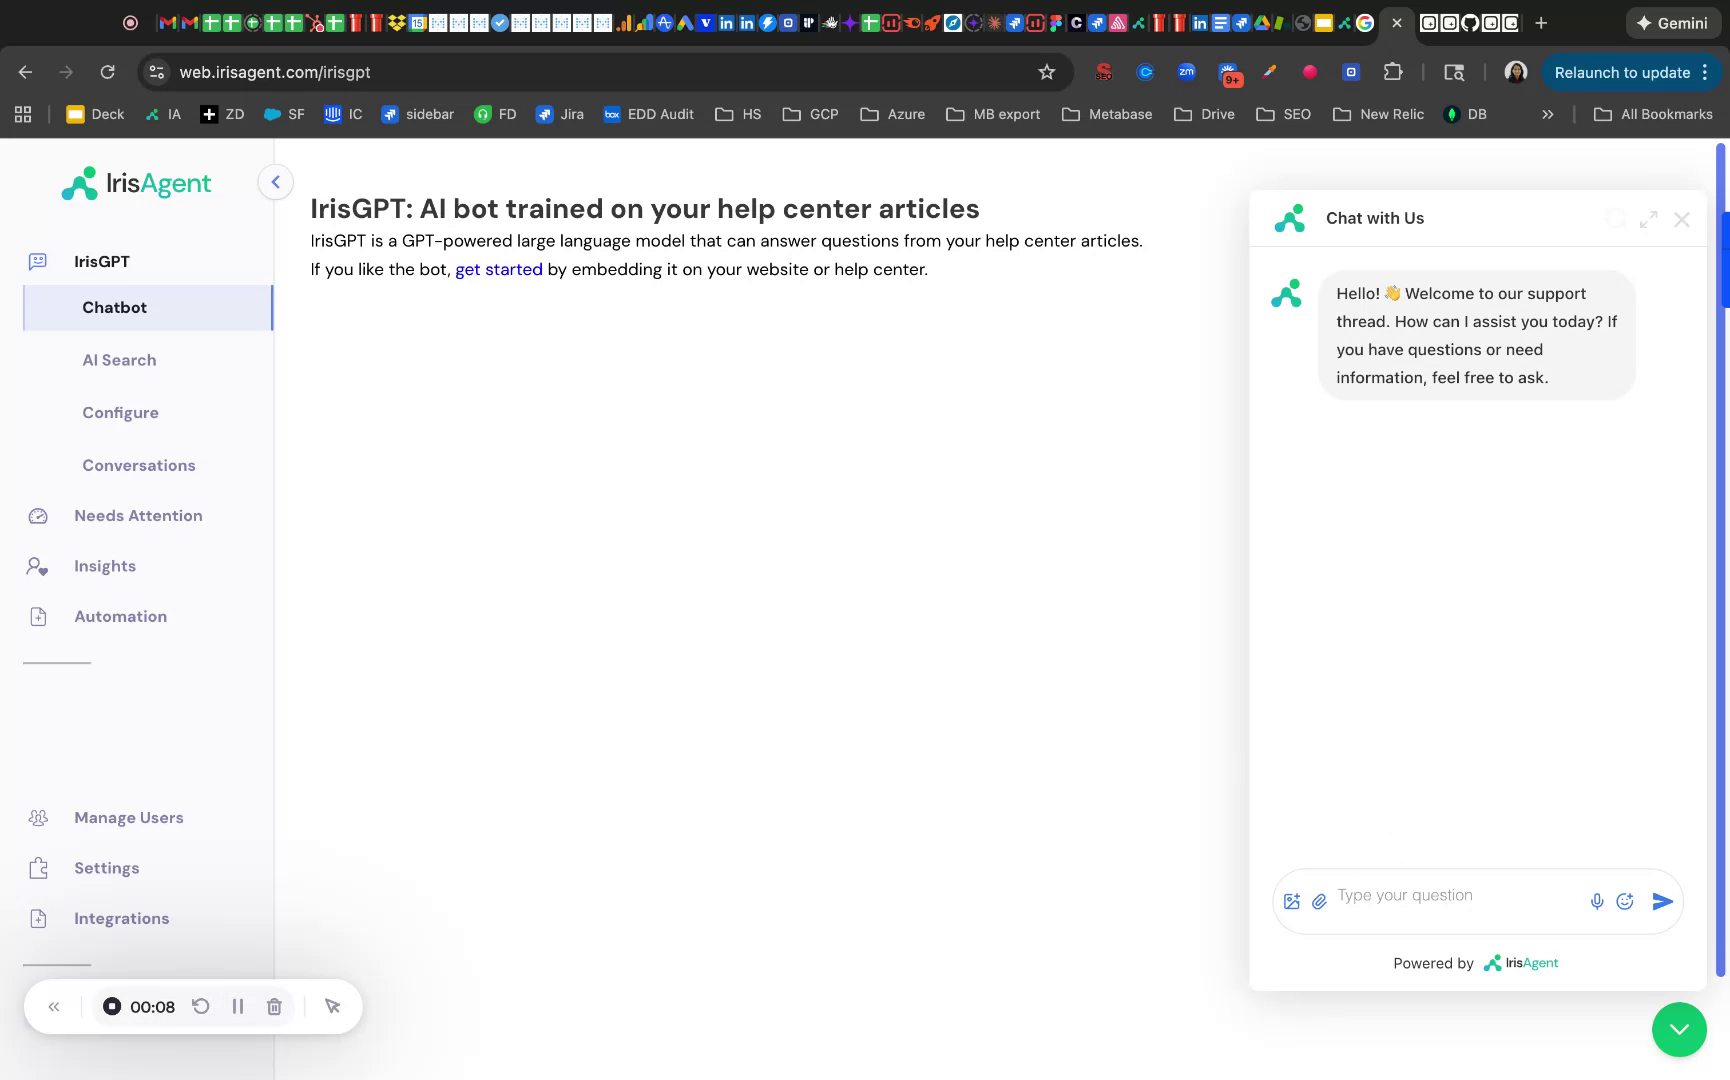
Task: Reload the page
Action: point(108,72)
